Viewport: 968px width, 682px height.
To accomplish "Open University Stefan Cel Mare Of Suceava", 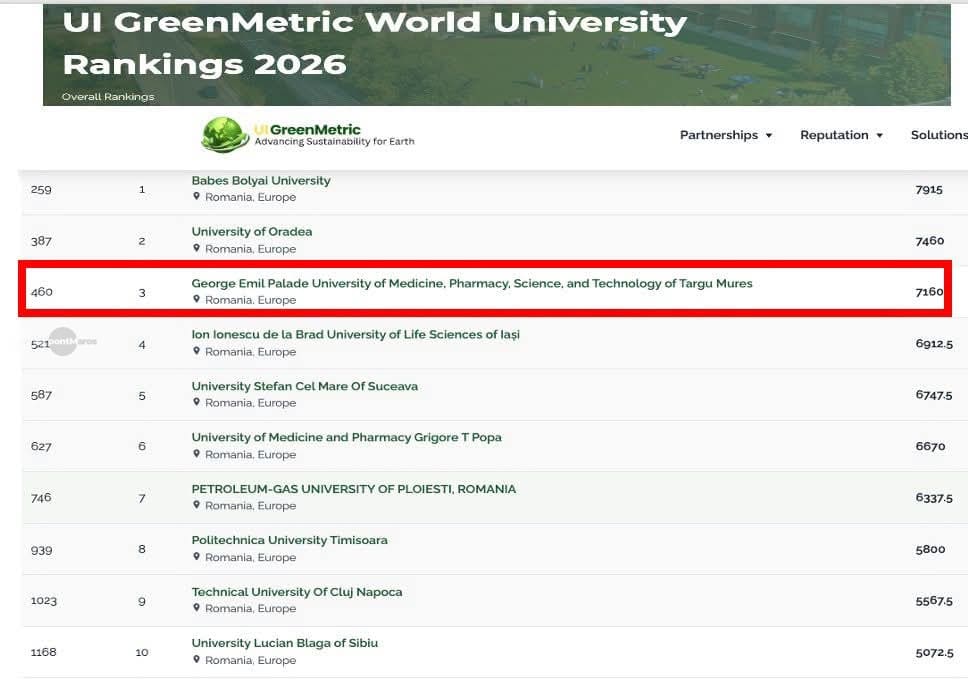I will [x=304, y=386].
